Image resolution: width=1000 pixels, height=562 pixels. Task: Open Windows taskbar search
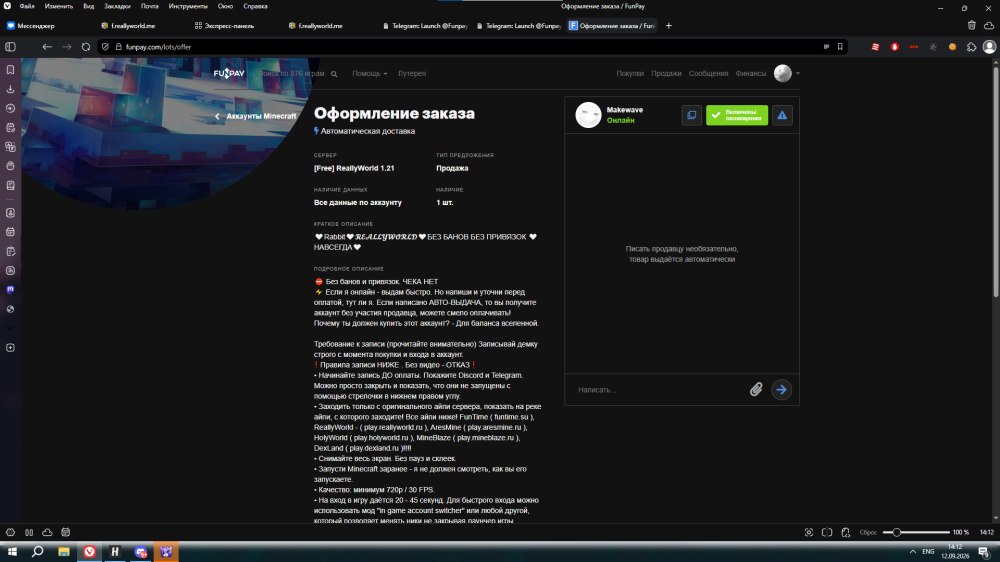(x=38, y=552)
